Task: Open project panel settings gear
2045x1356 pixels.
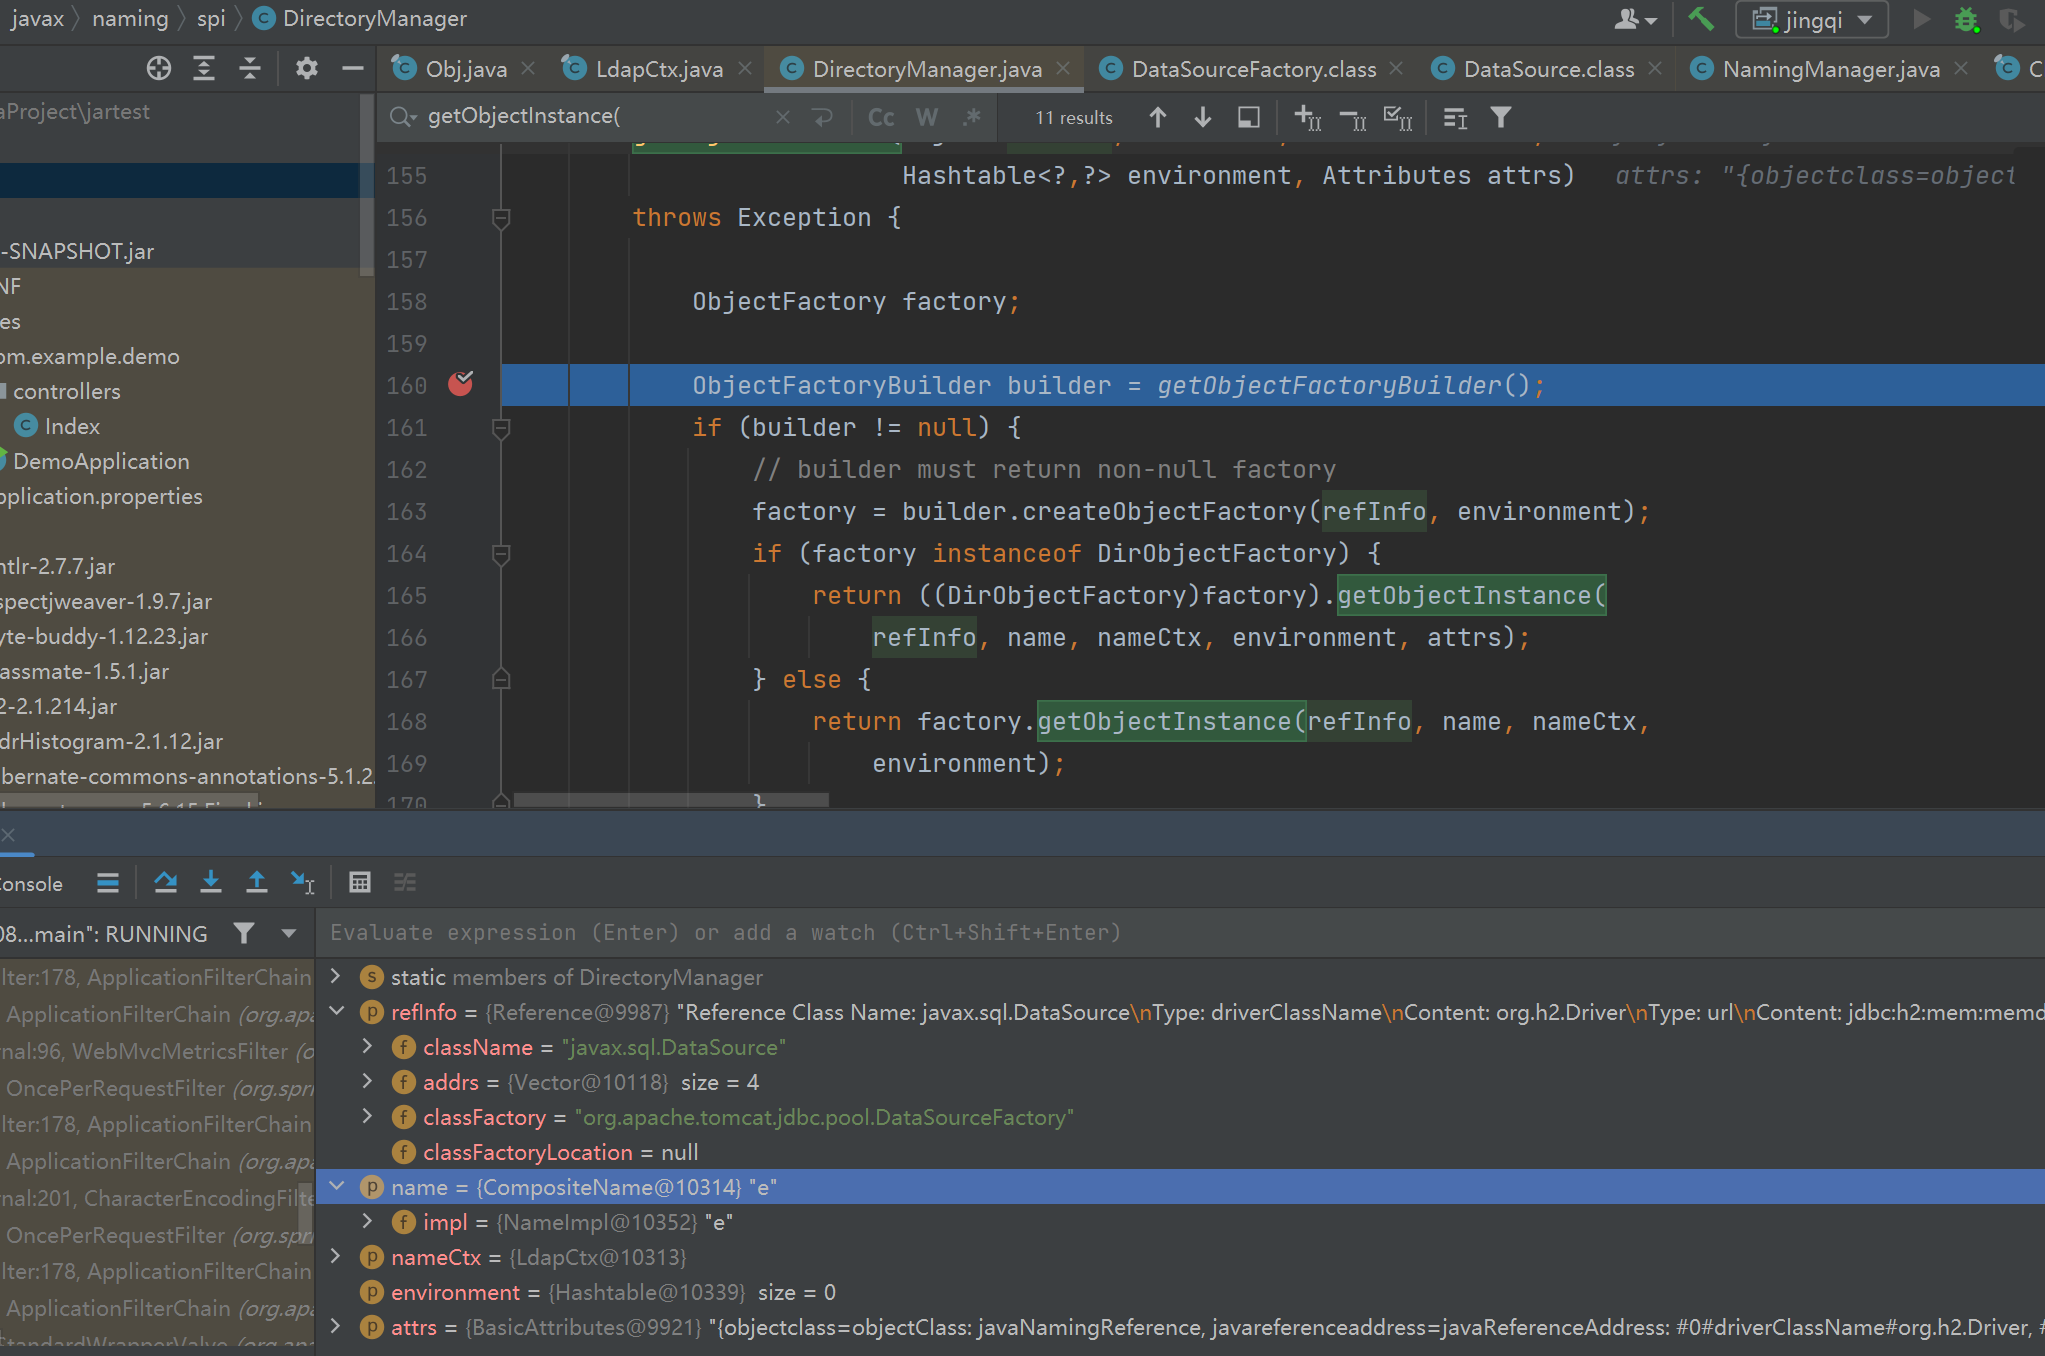Action: pos(306,68)
